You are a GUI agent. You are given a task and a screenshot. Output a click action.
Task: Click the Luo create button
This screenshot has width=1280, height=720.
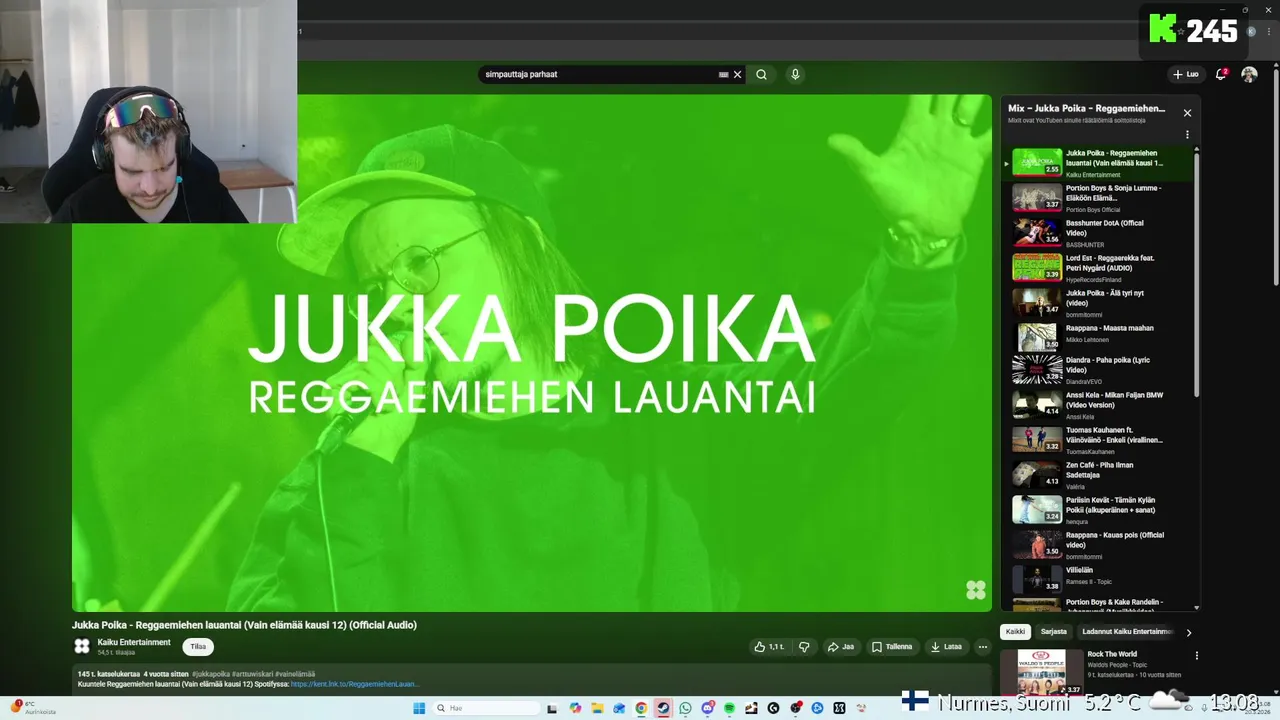(1186, 74)
